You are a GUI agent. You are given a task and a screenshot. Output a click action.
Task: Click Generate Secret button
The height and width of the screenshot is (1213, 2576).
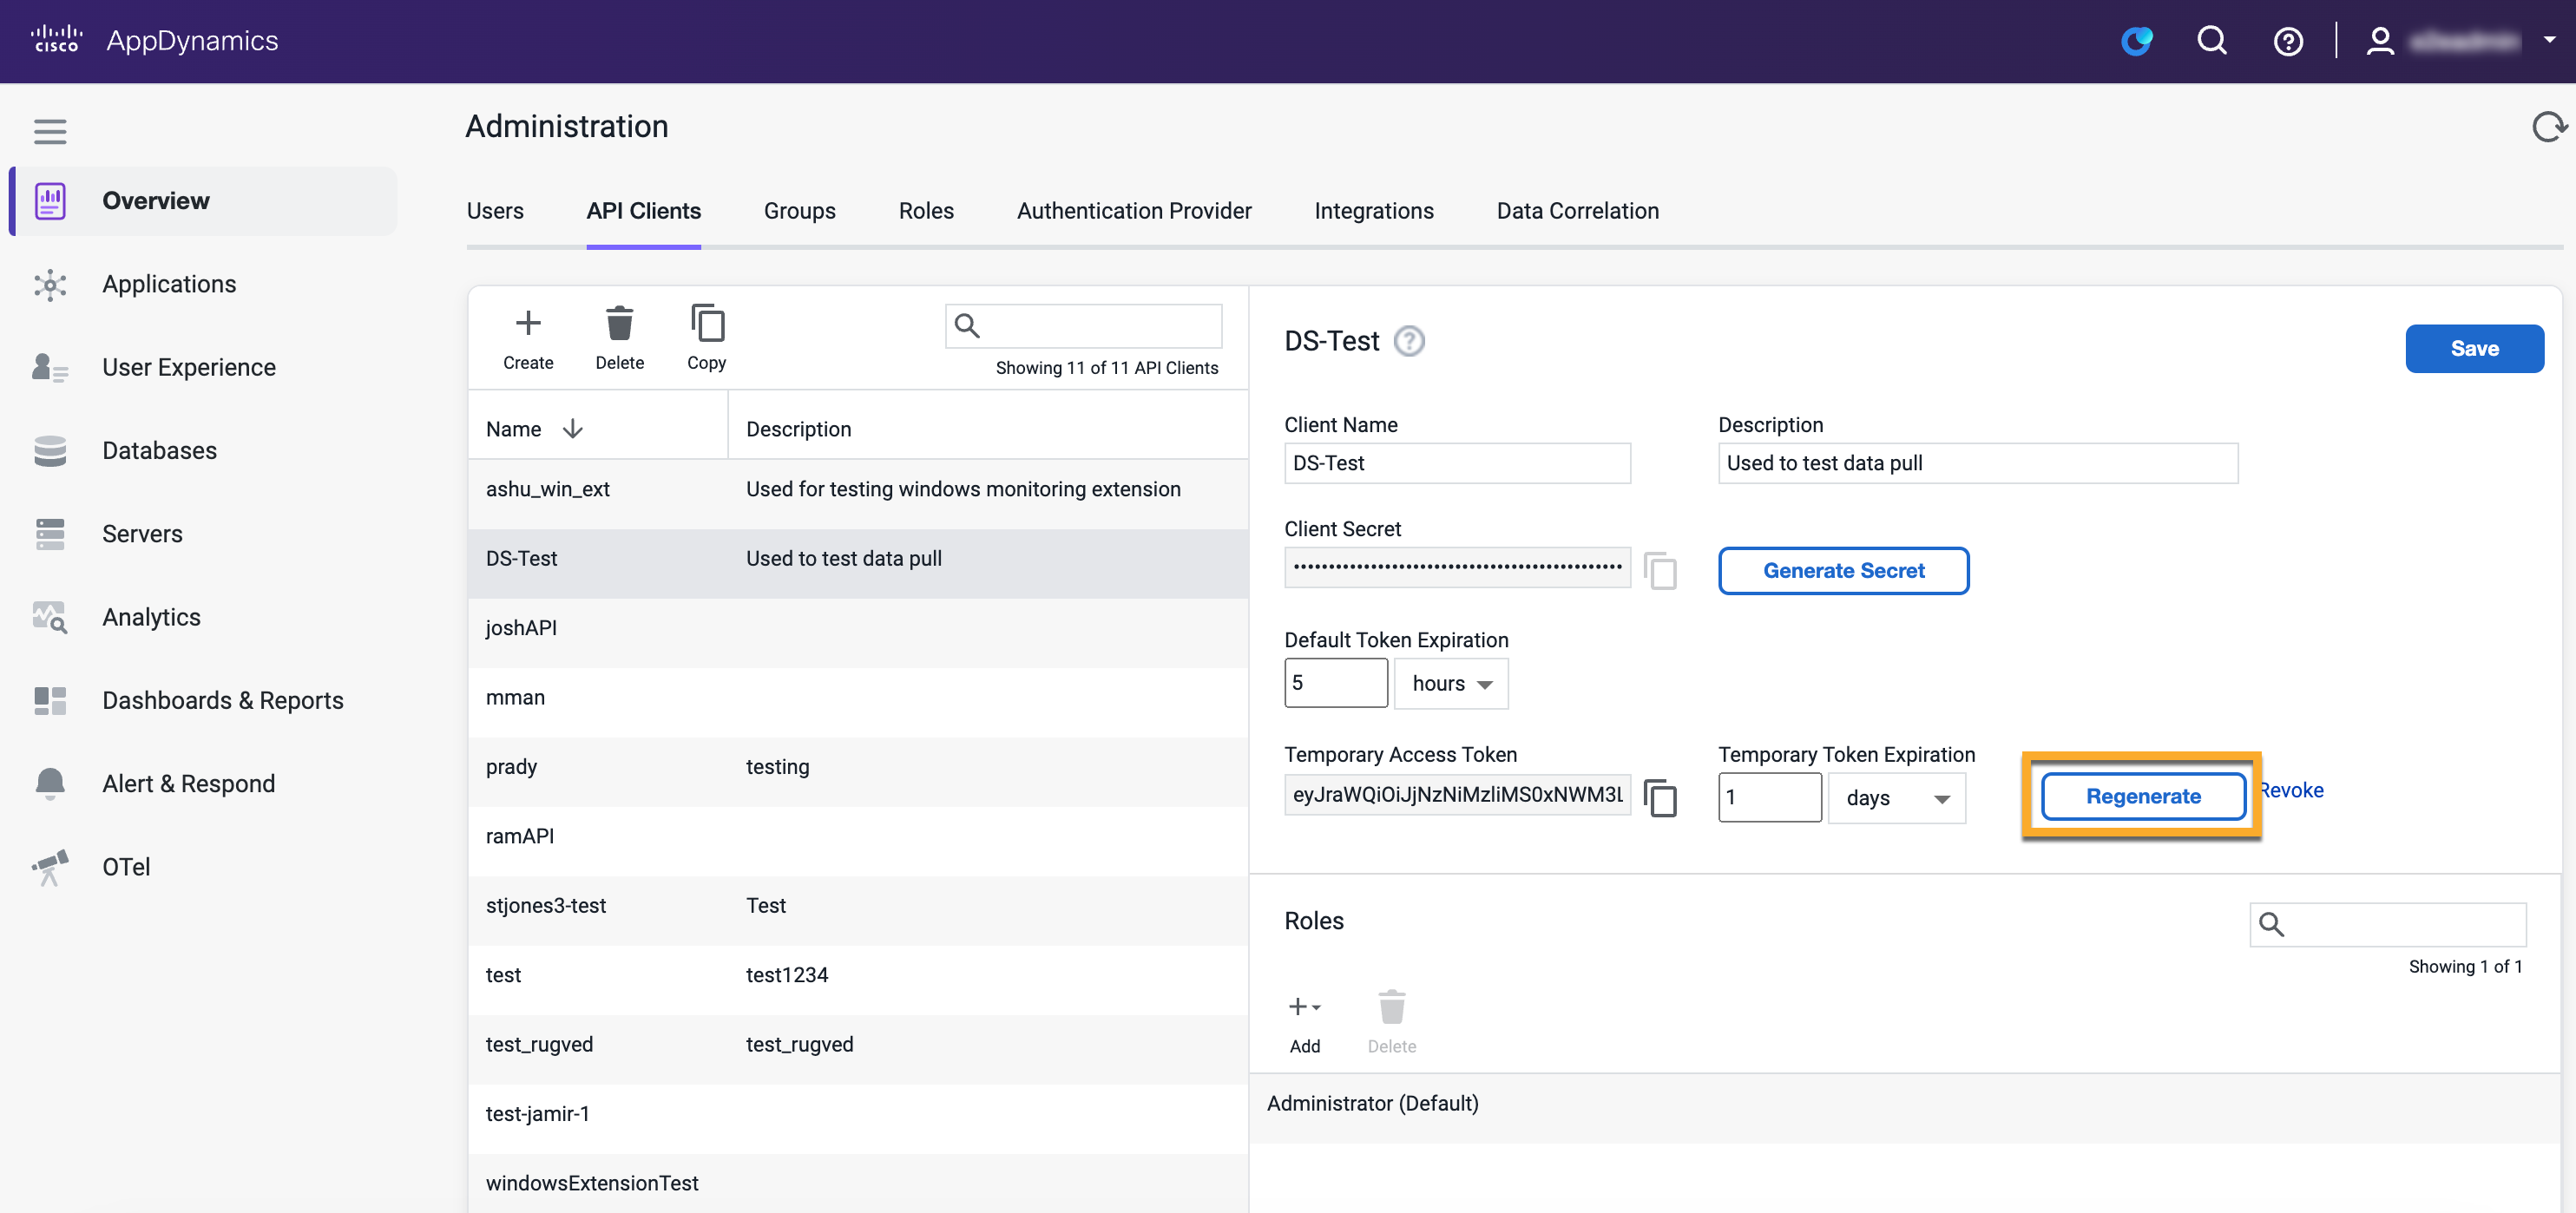1843,571
